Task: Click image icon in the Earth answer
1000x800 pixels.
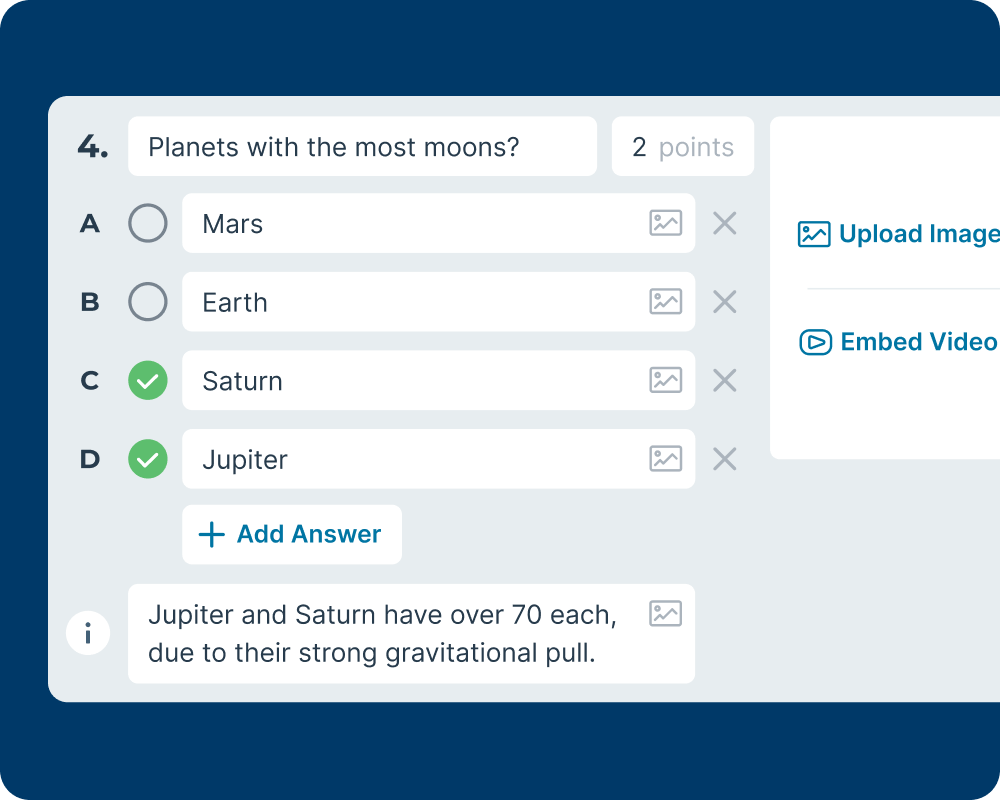Action: click(x=665, y=301)
